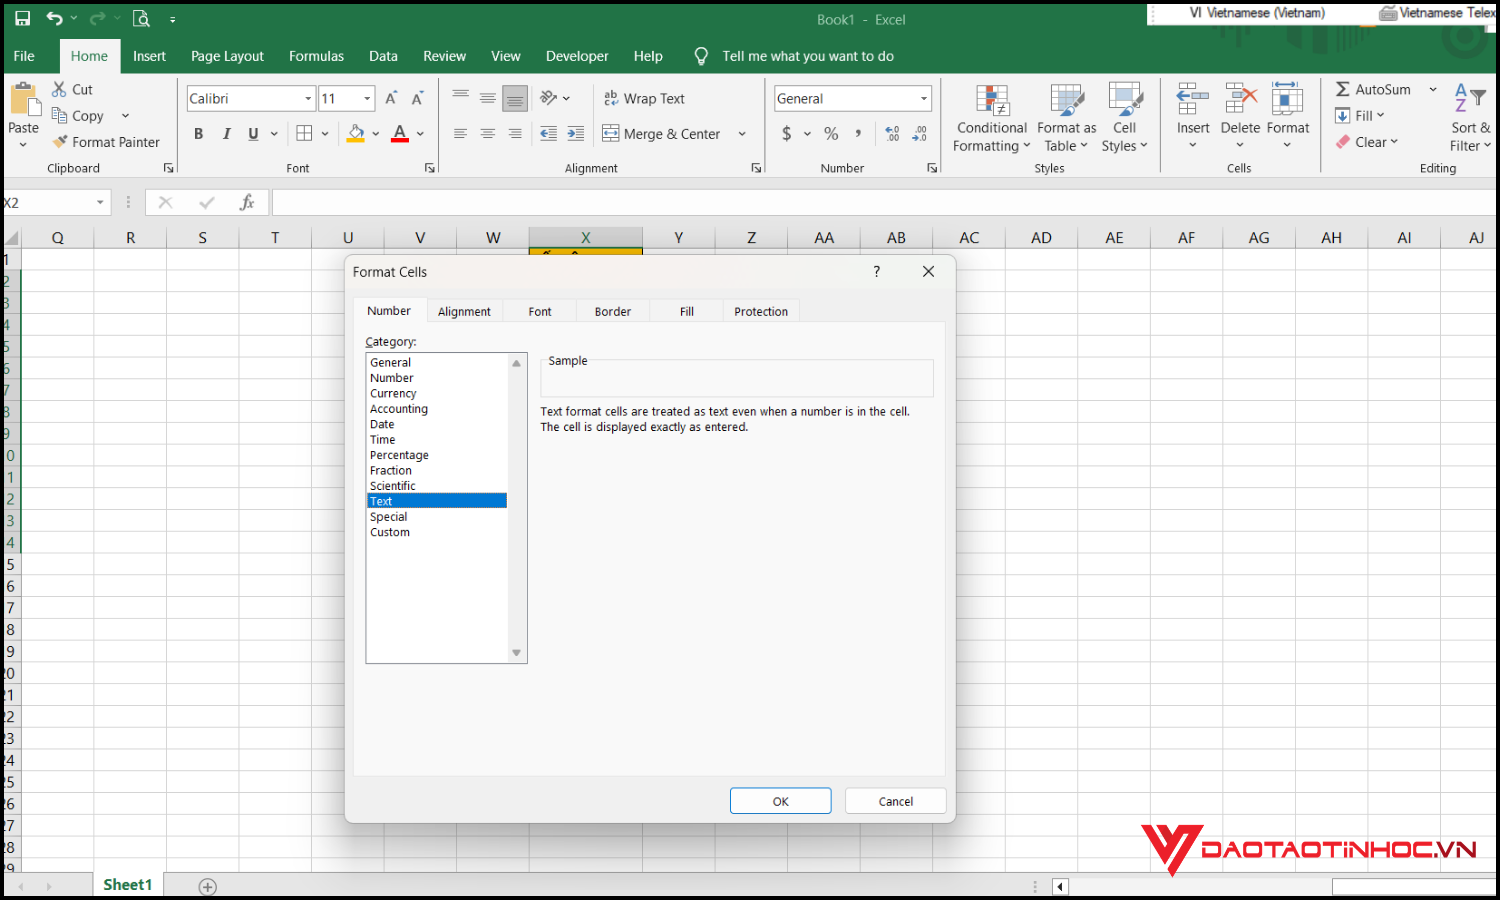Viewport: 1500px width, 900px height.
Task: Select Currency in the Category list
Action: point(393,393)
